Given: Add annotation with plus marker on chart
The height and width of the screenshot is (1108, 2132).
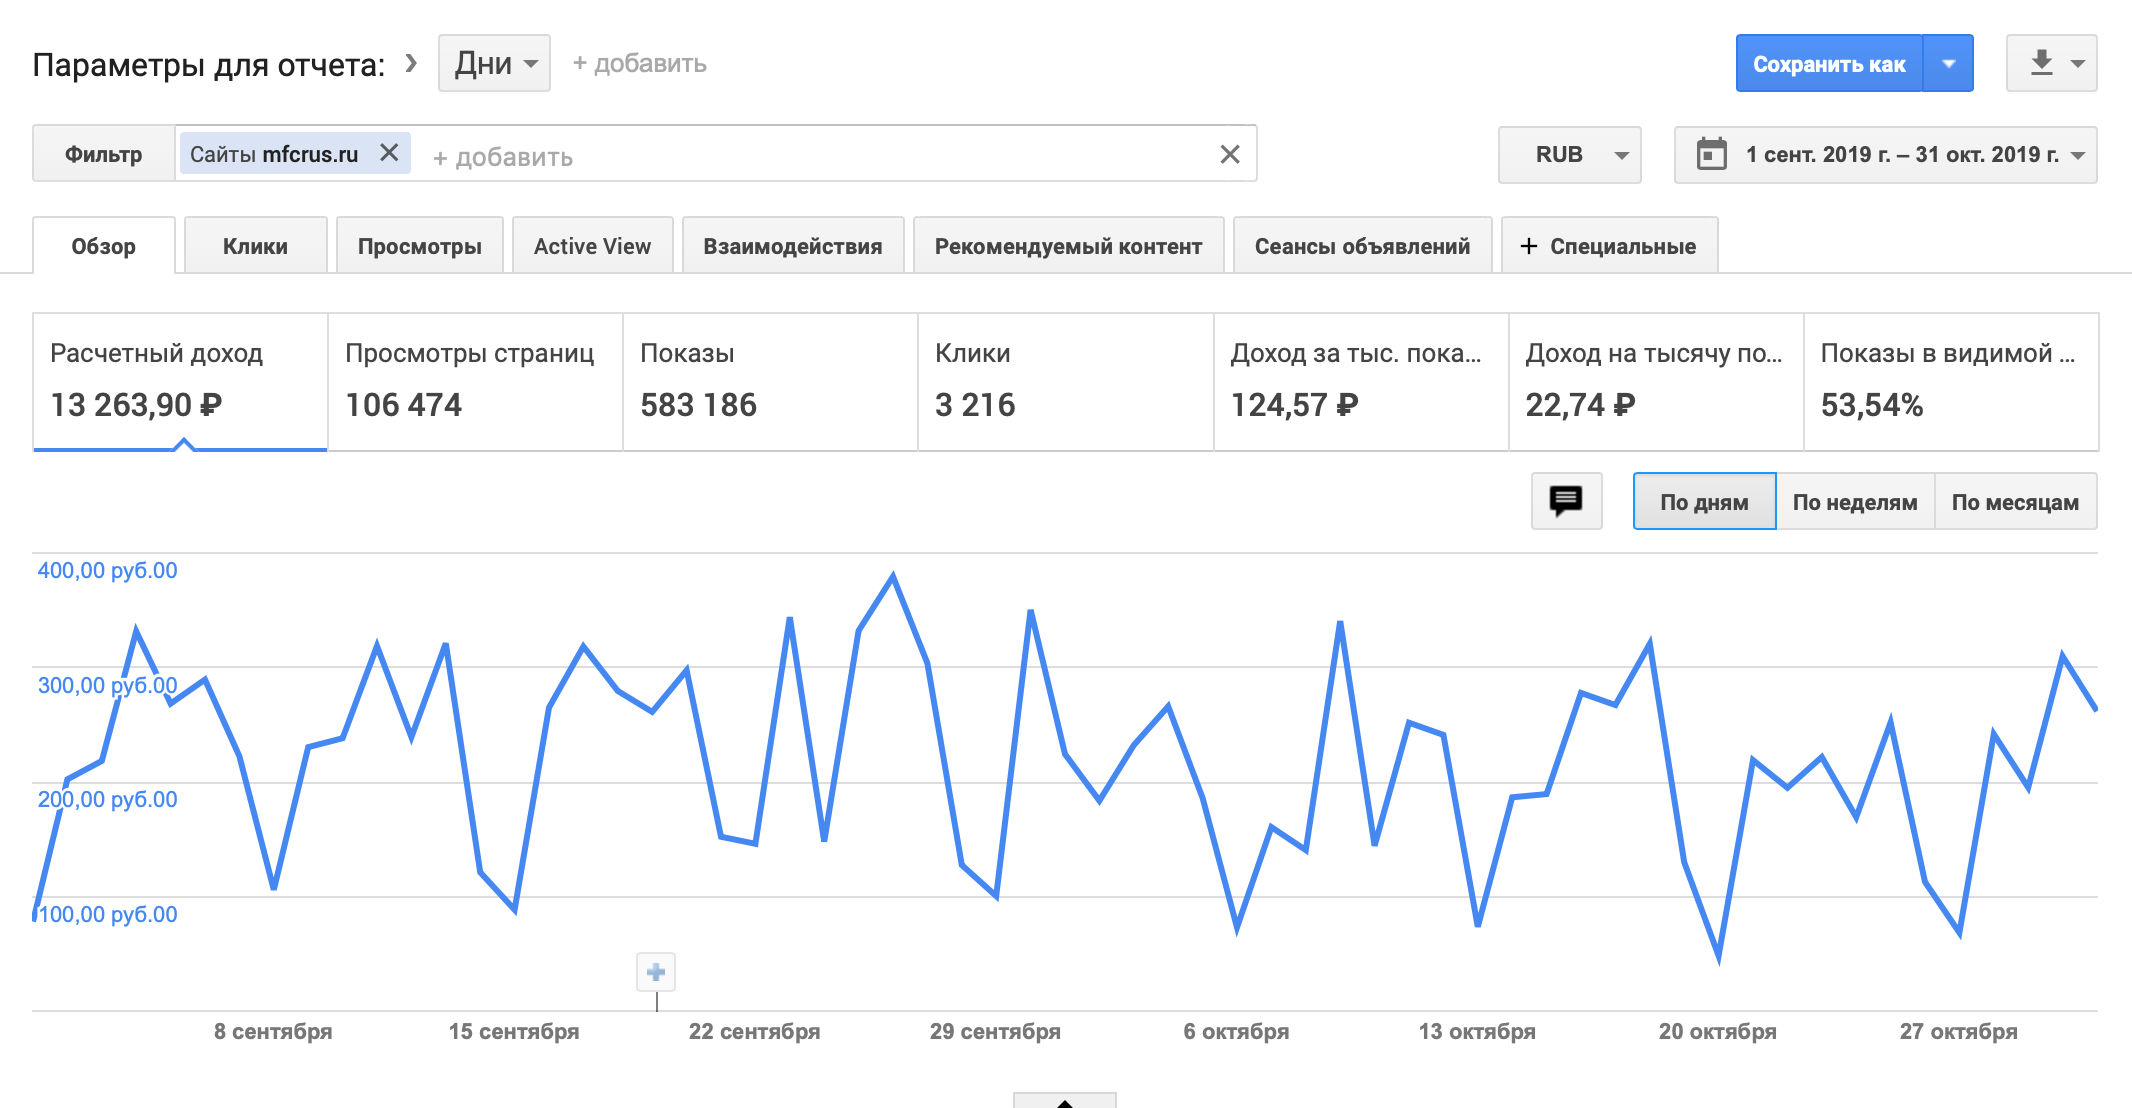Looking at the screenshot, I should pos(656,972).
